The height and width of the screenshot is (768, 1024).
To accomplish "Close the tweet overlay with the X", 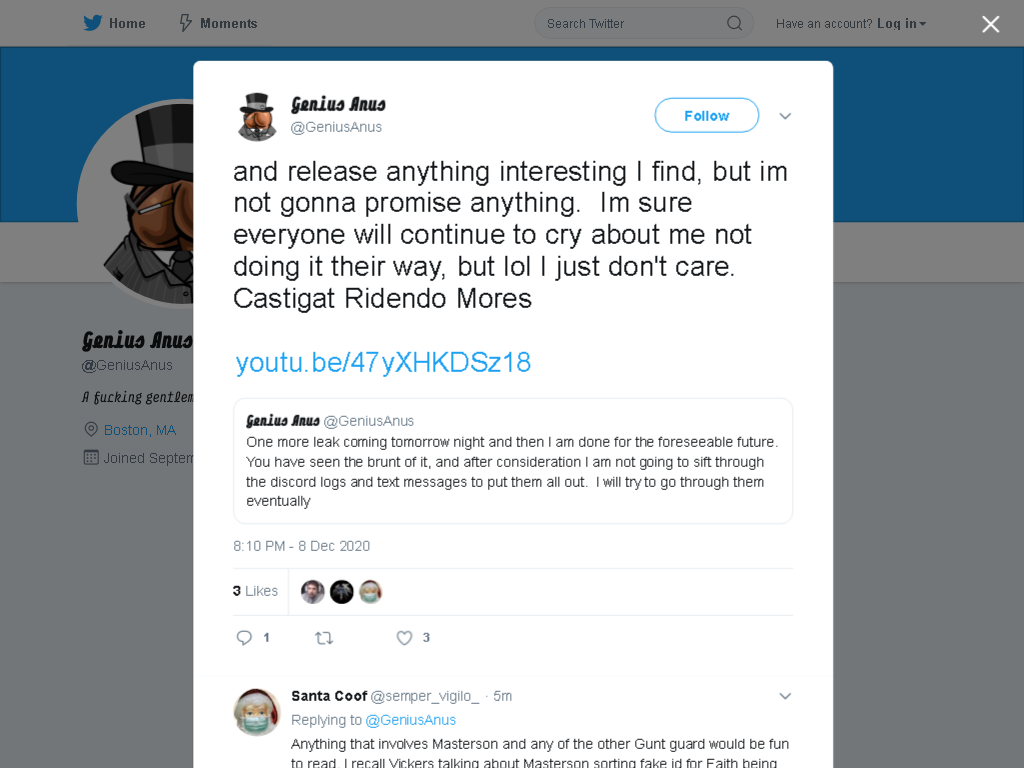I will click(x=991, y=24).
